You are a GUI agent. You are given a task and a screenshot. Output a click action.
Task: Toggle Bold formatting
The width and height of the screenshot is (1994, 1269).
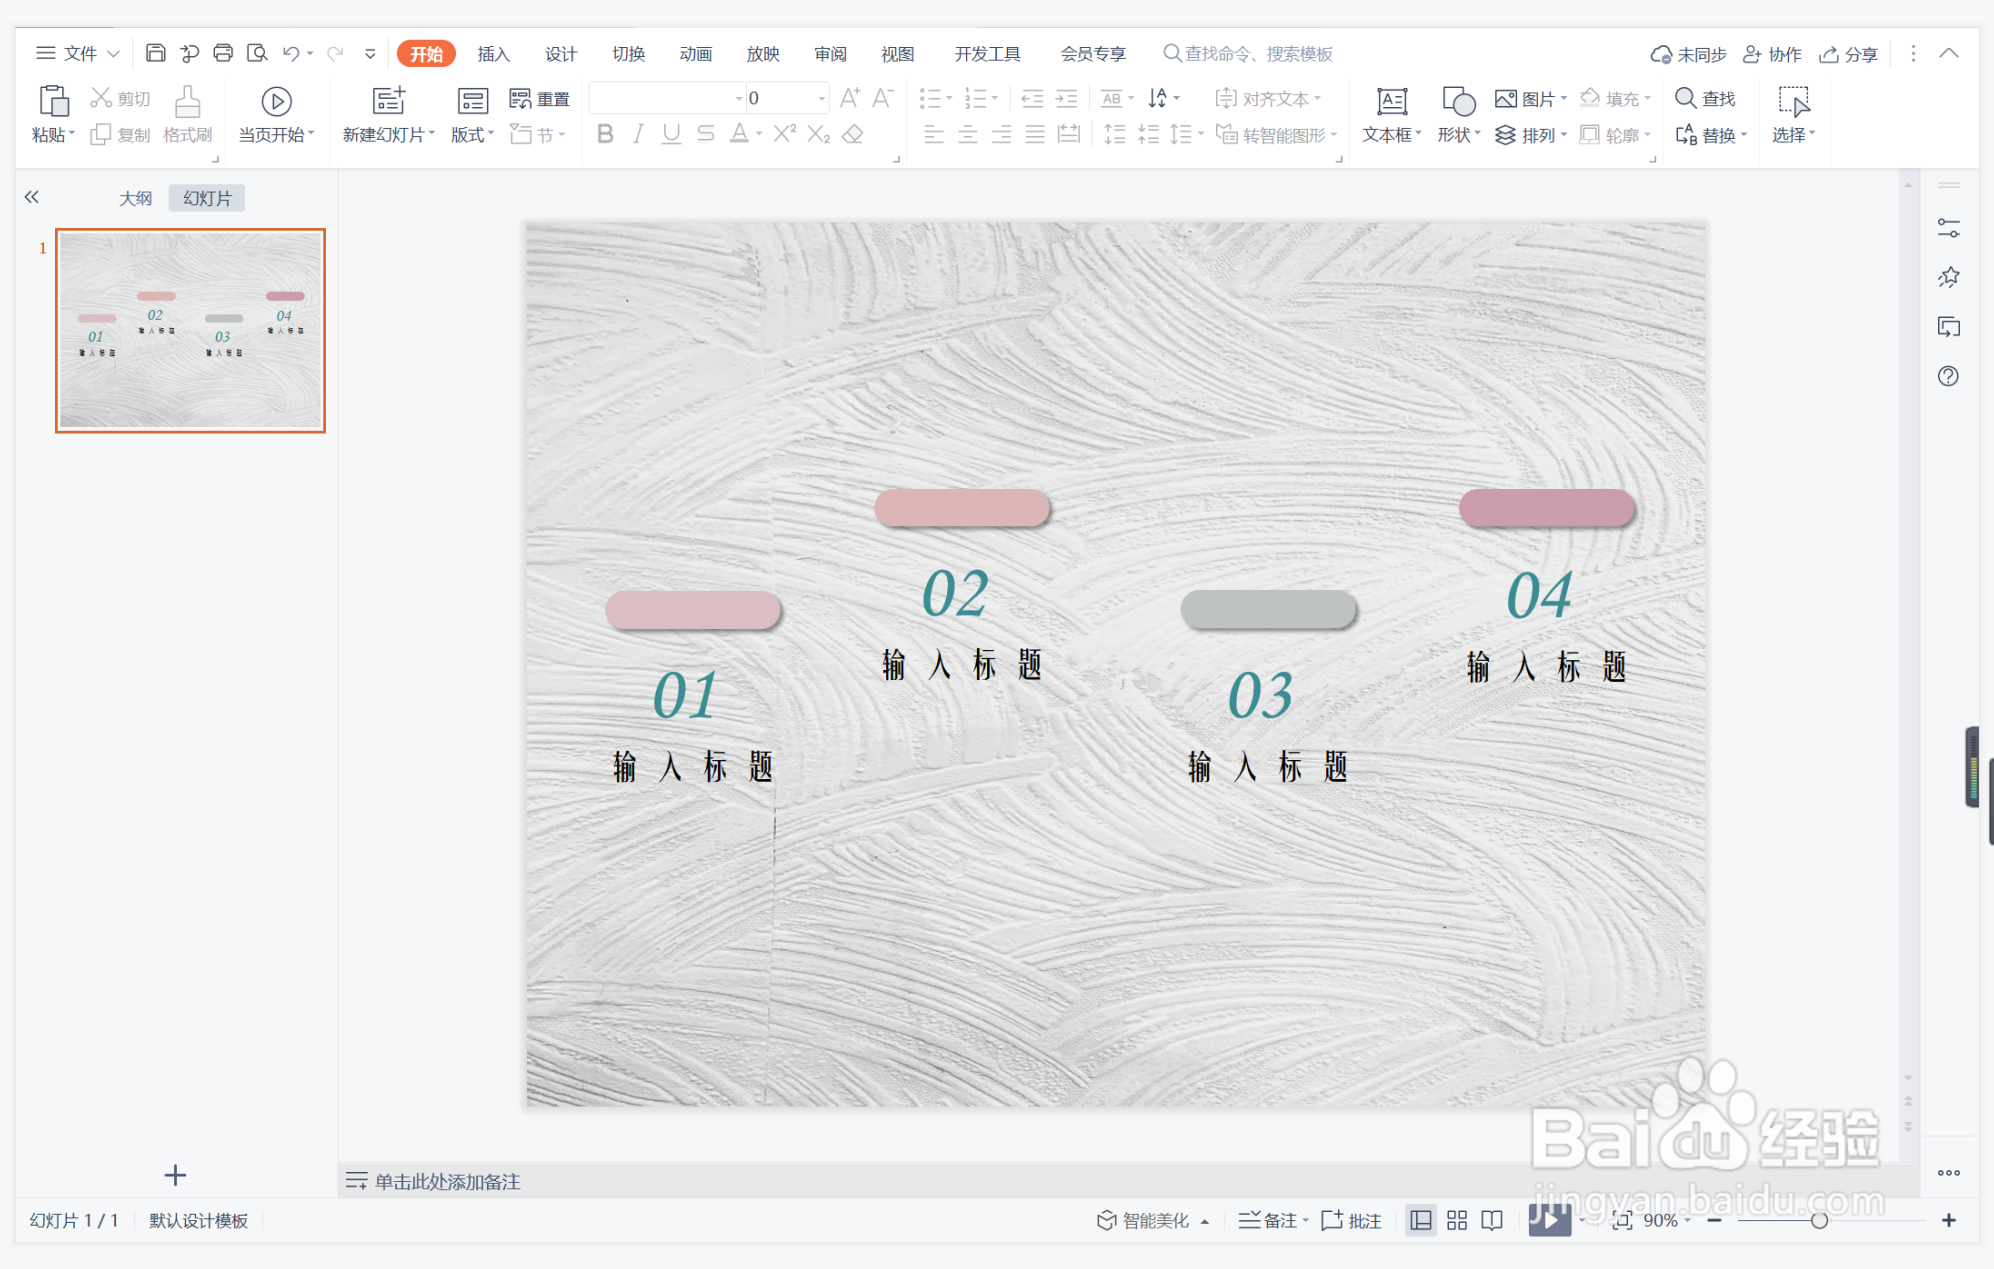pos(605,134)
